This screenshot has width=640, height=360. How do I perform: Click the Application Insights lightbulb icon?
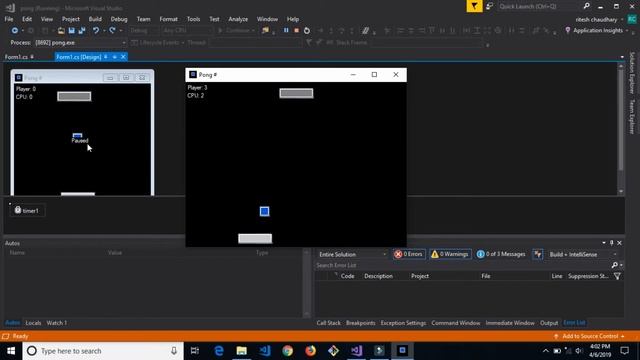568,31
